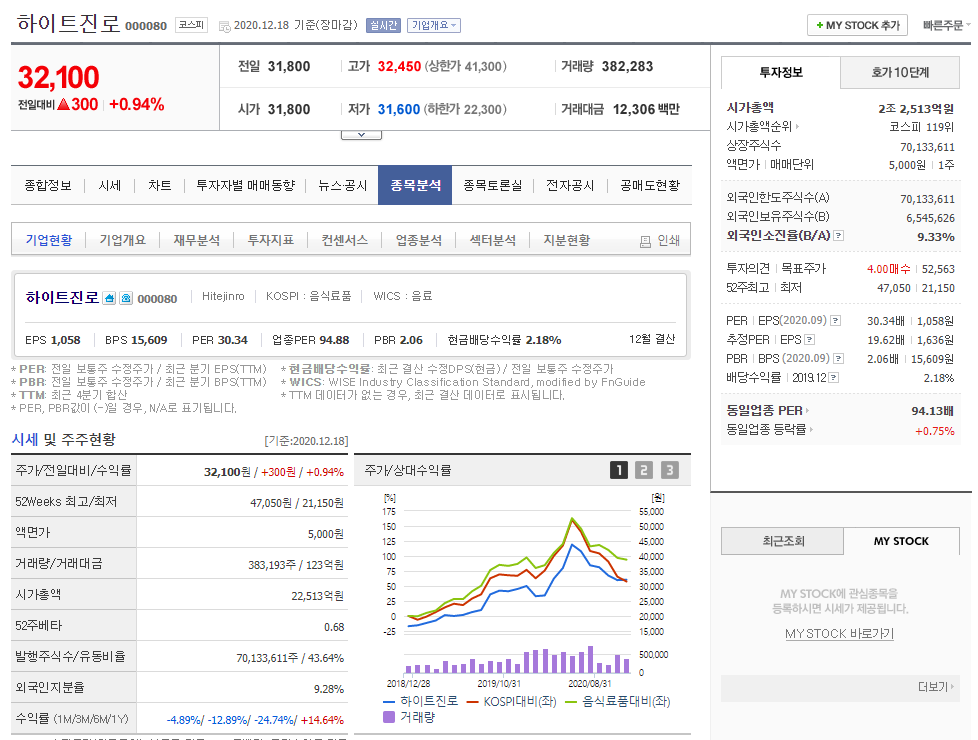Viewport: 978px width, 740px height.
Task: Click the calendar icon beside 2020.12.18 date
Action: [225, 26]
